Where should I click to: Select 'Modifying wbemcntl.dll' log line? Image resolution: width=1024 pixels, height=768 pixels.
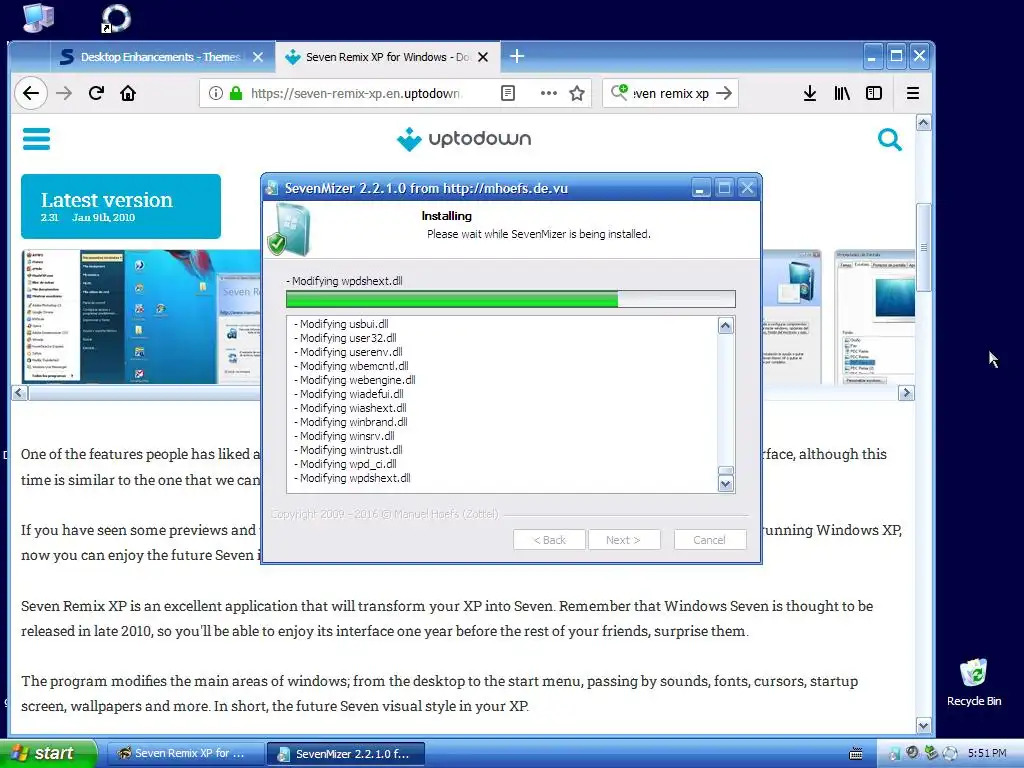[351, 366]
